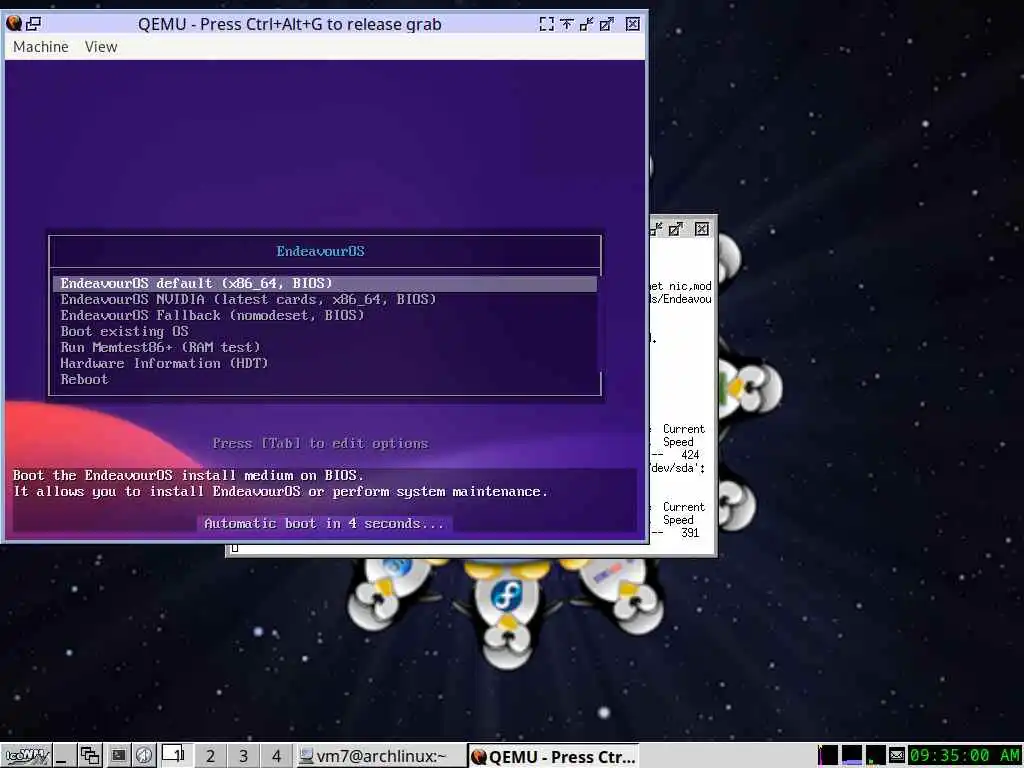Select EndeavourOS default (x86_64, BIOS) boot entry
This screenshot has width=1024, height=768.
325,283
